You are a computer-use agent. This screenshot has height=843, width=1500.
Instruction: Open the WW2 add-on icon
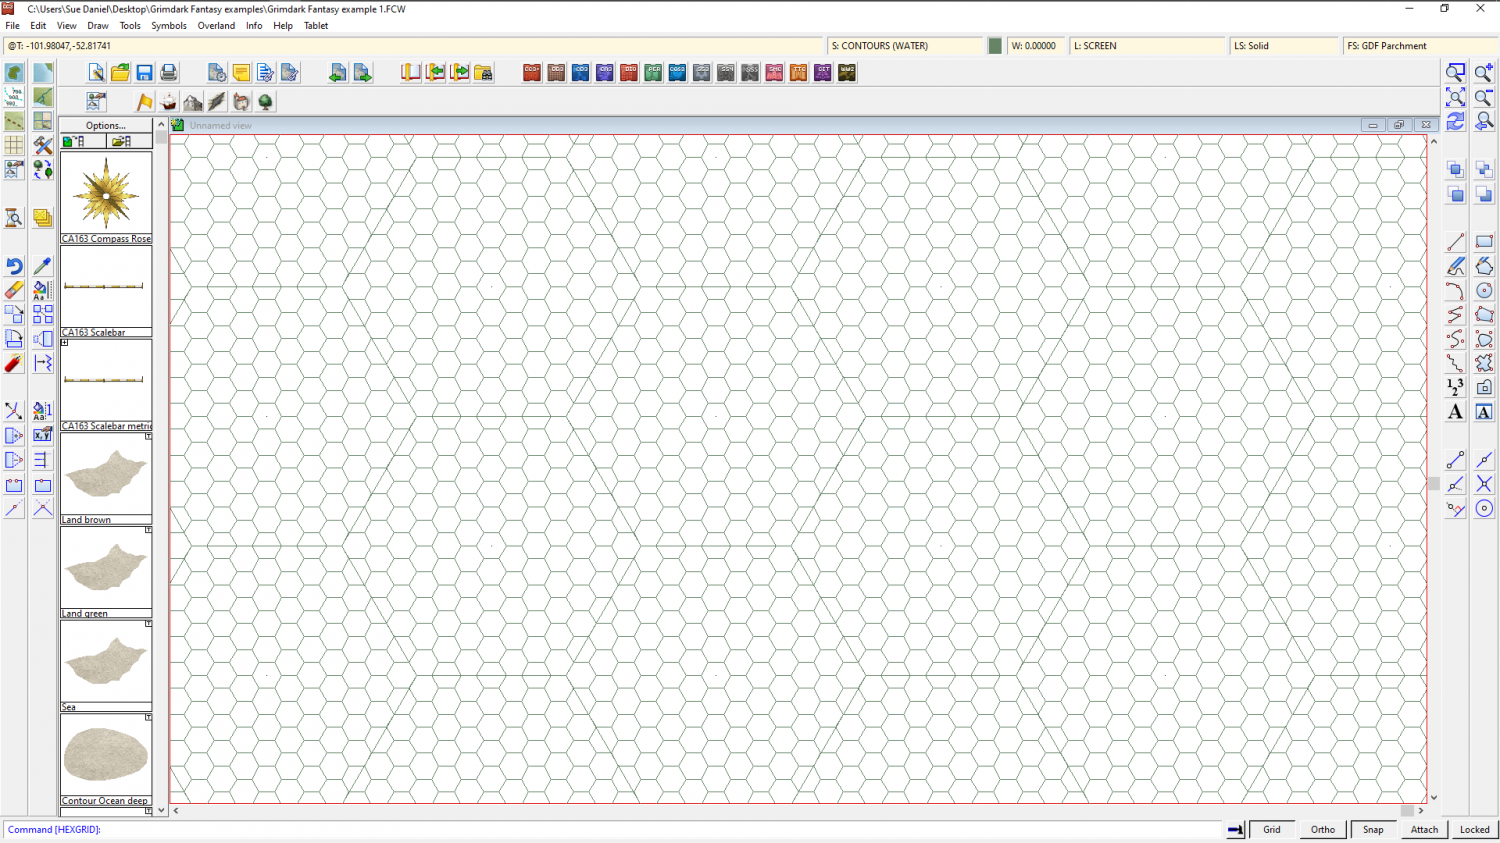pyautogui.click(x=847, y=73)
